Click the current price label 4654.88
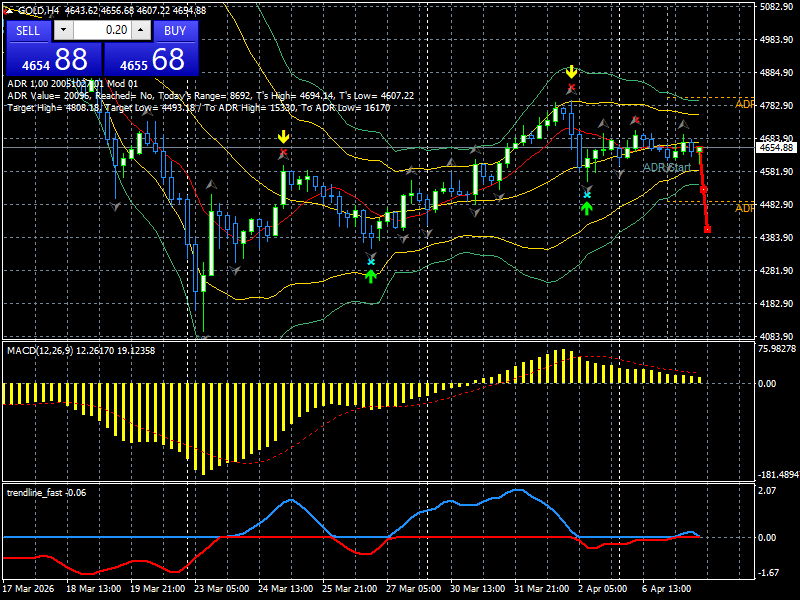The image size is (800, 600). click(777, 147)
